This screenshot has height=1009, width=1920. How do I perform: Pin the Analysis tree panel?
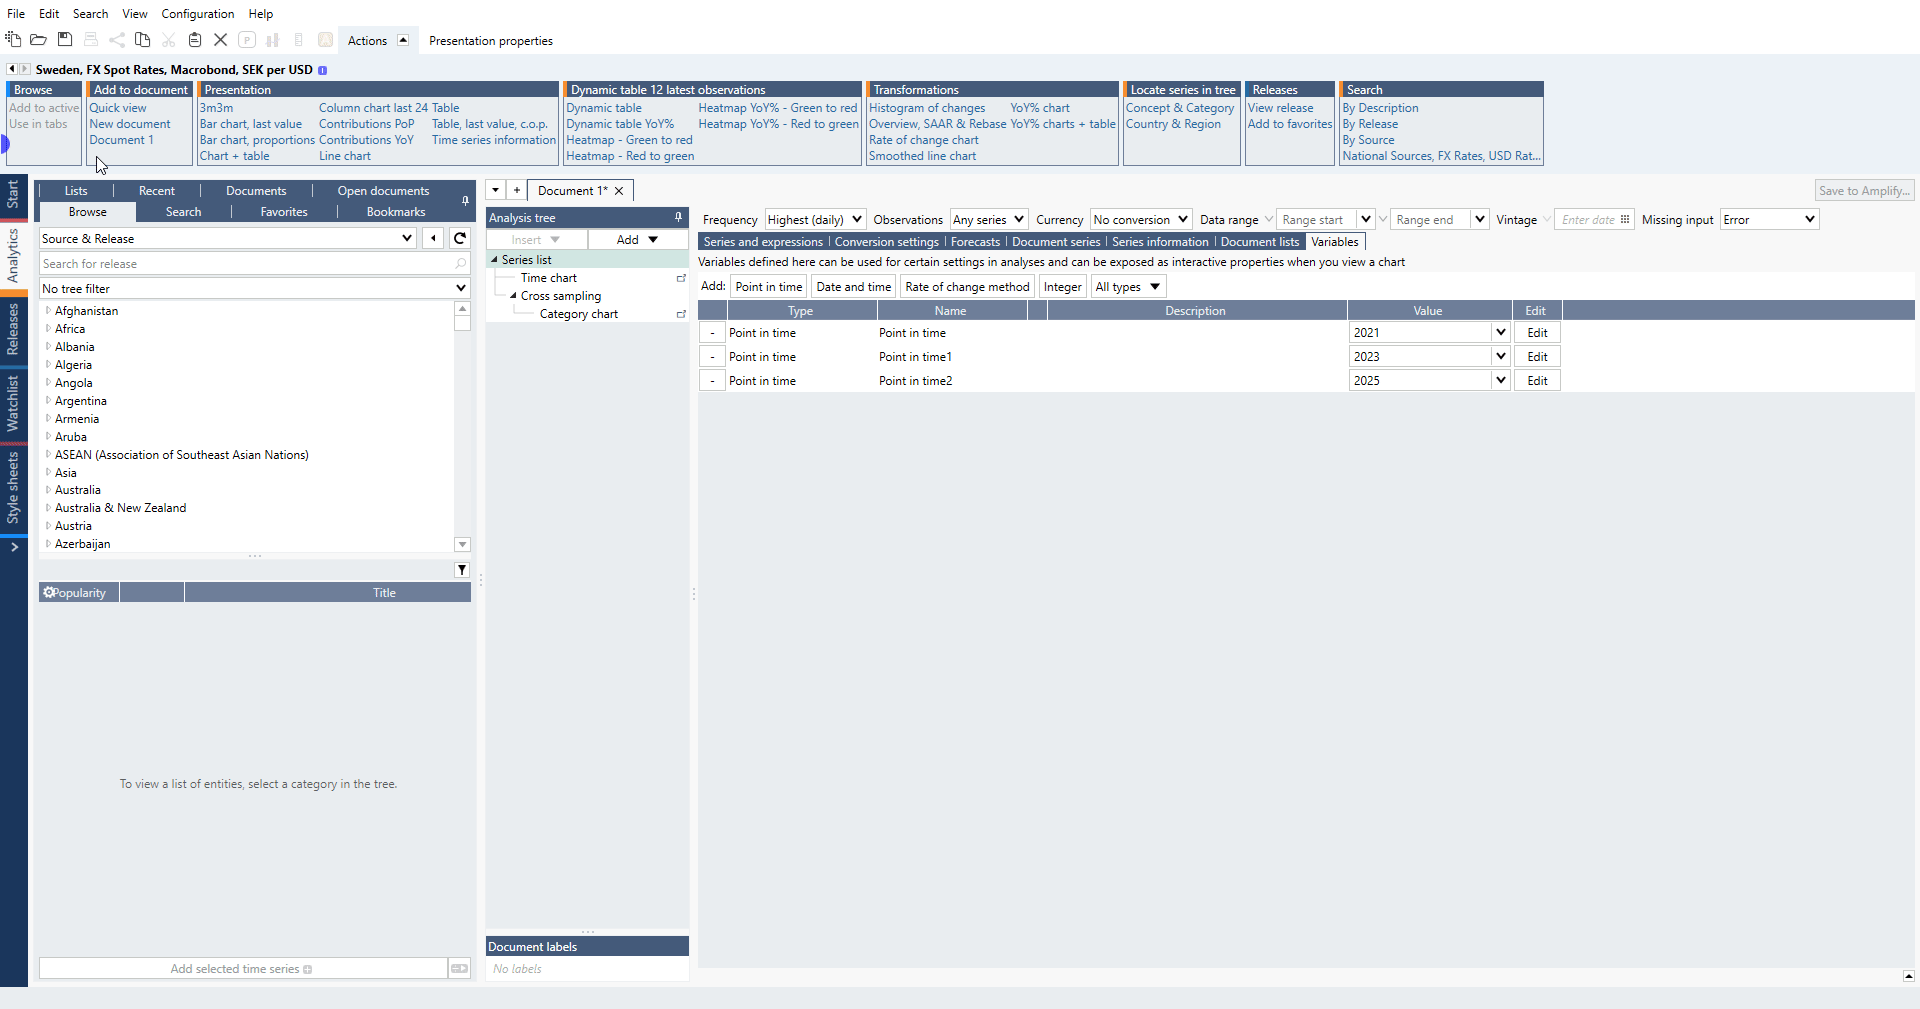678,217
